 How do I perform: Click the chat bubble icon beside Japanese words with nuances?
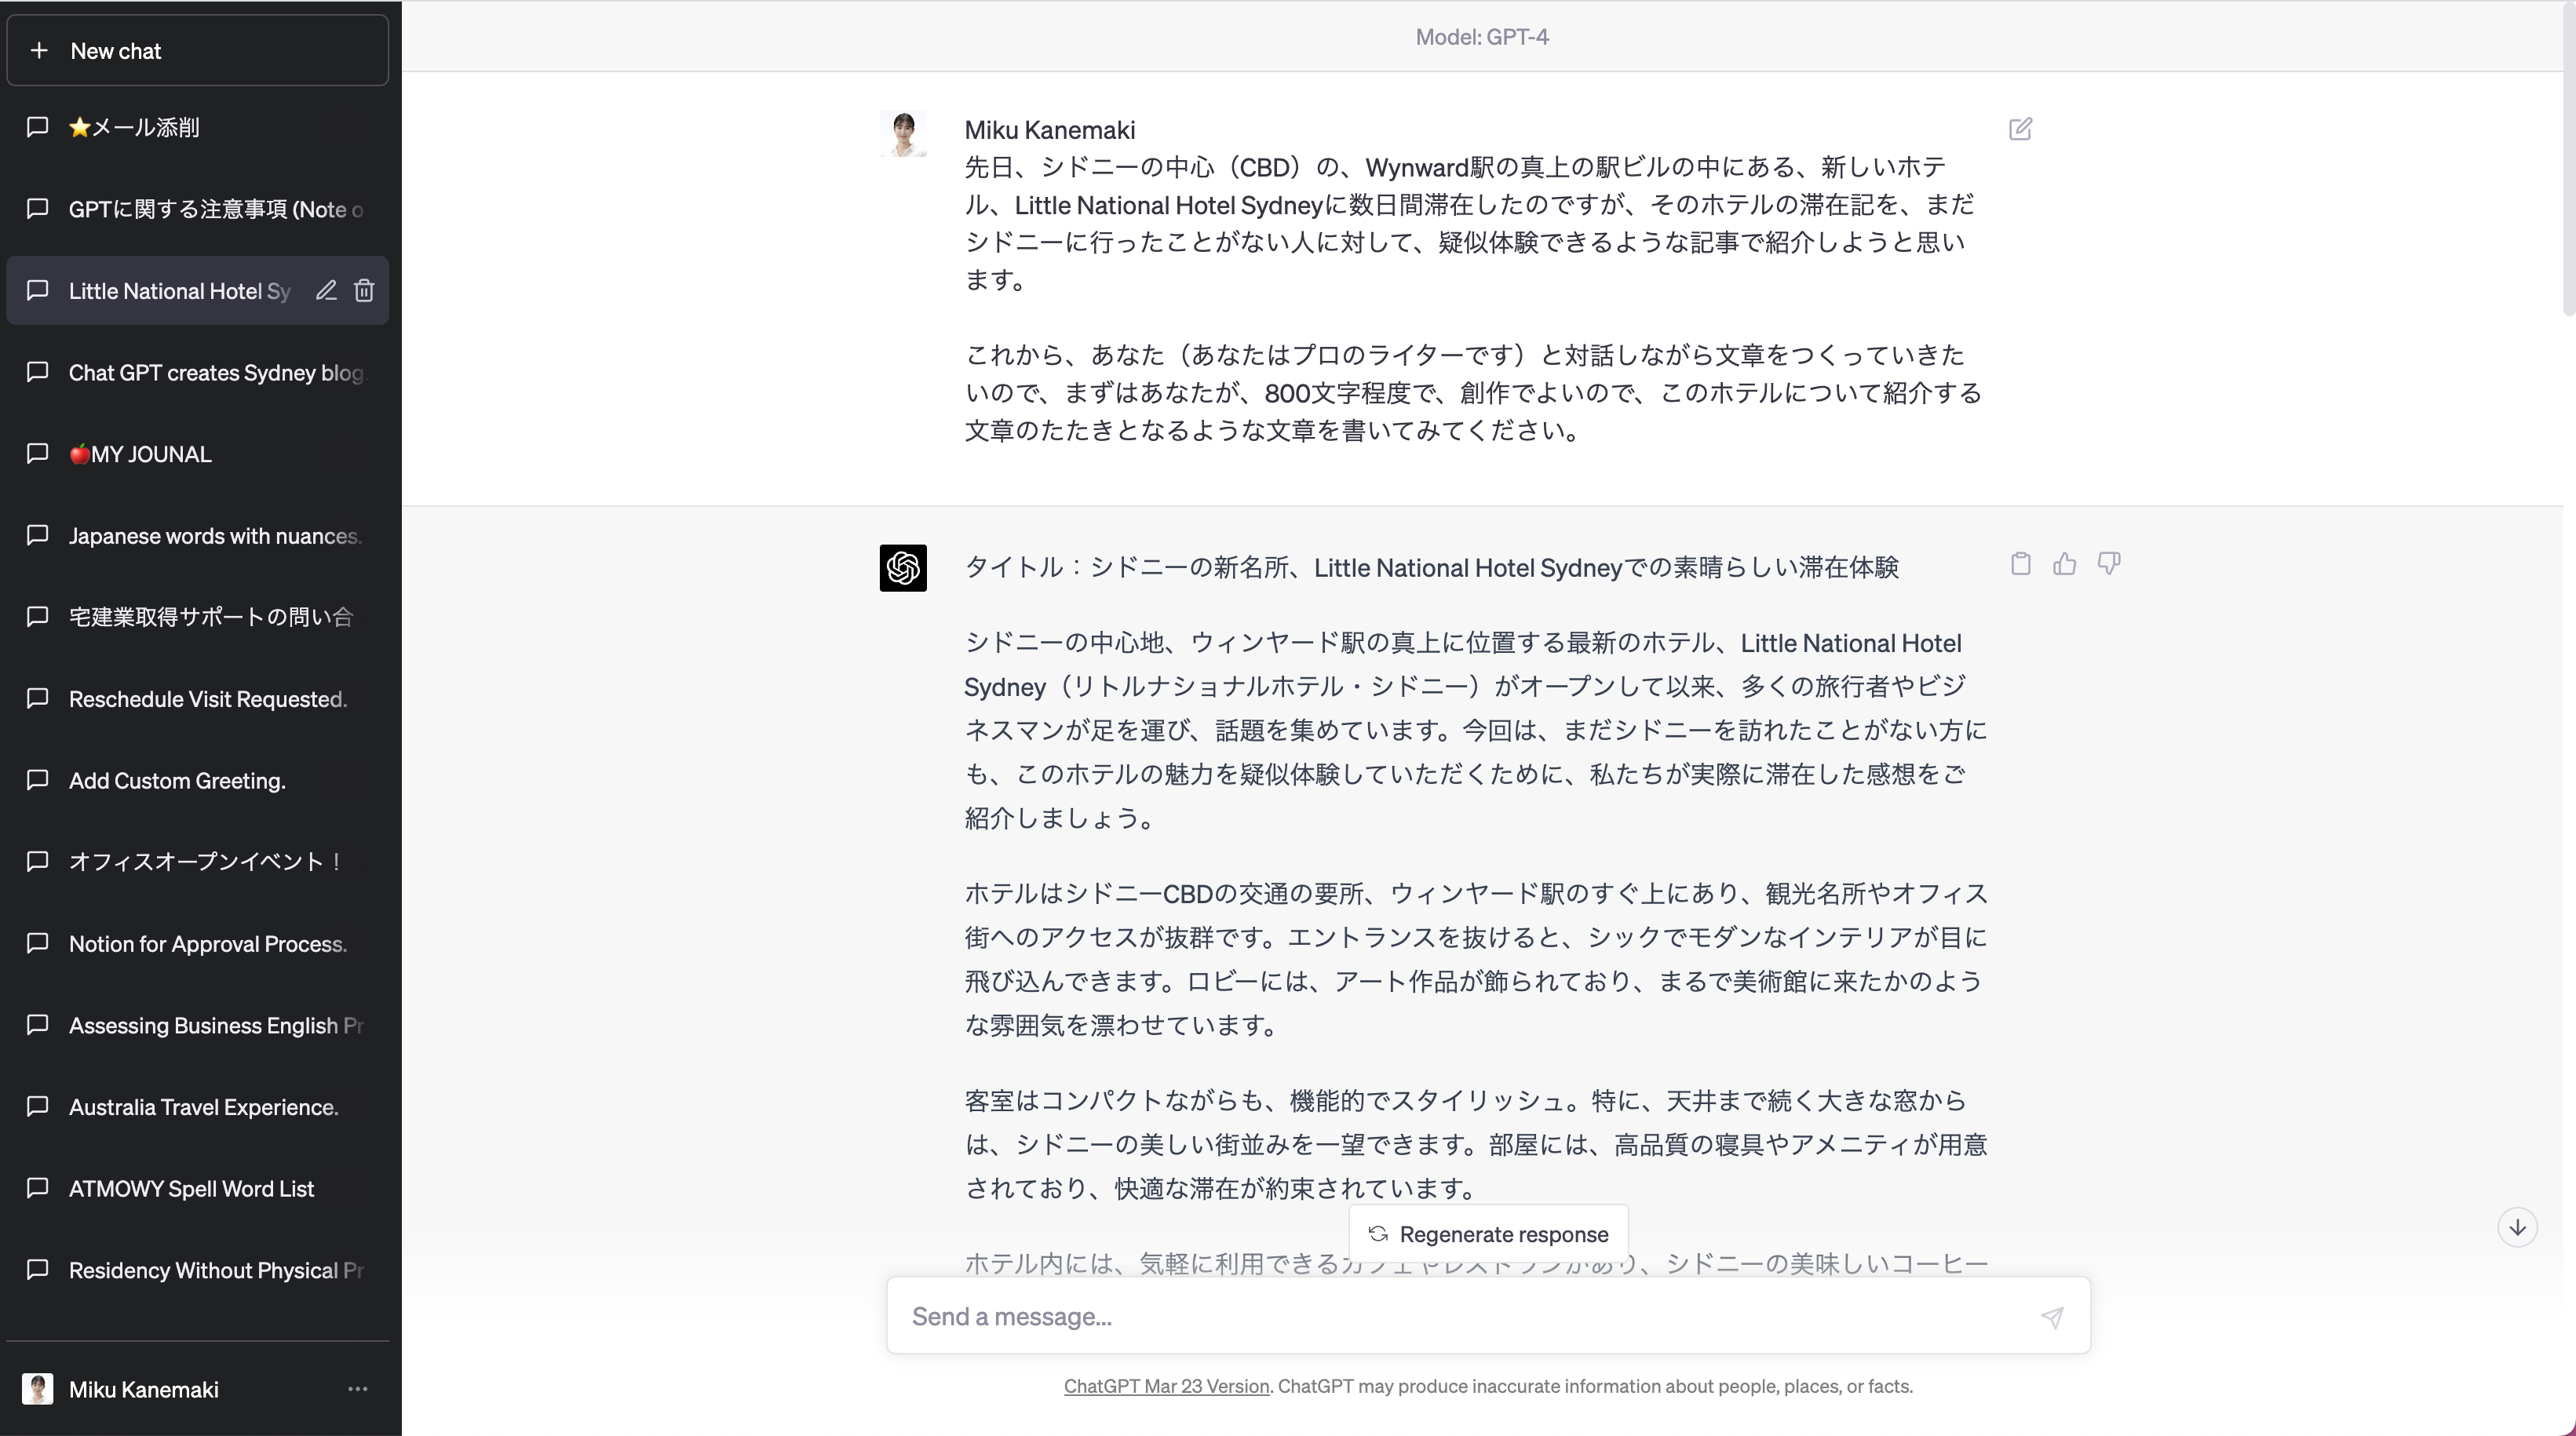pos(37,535)
